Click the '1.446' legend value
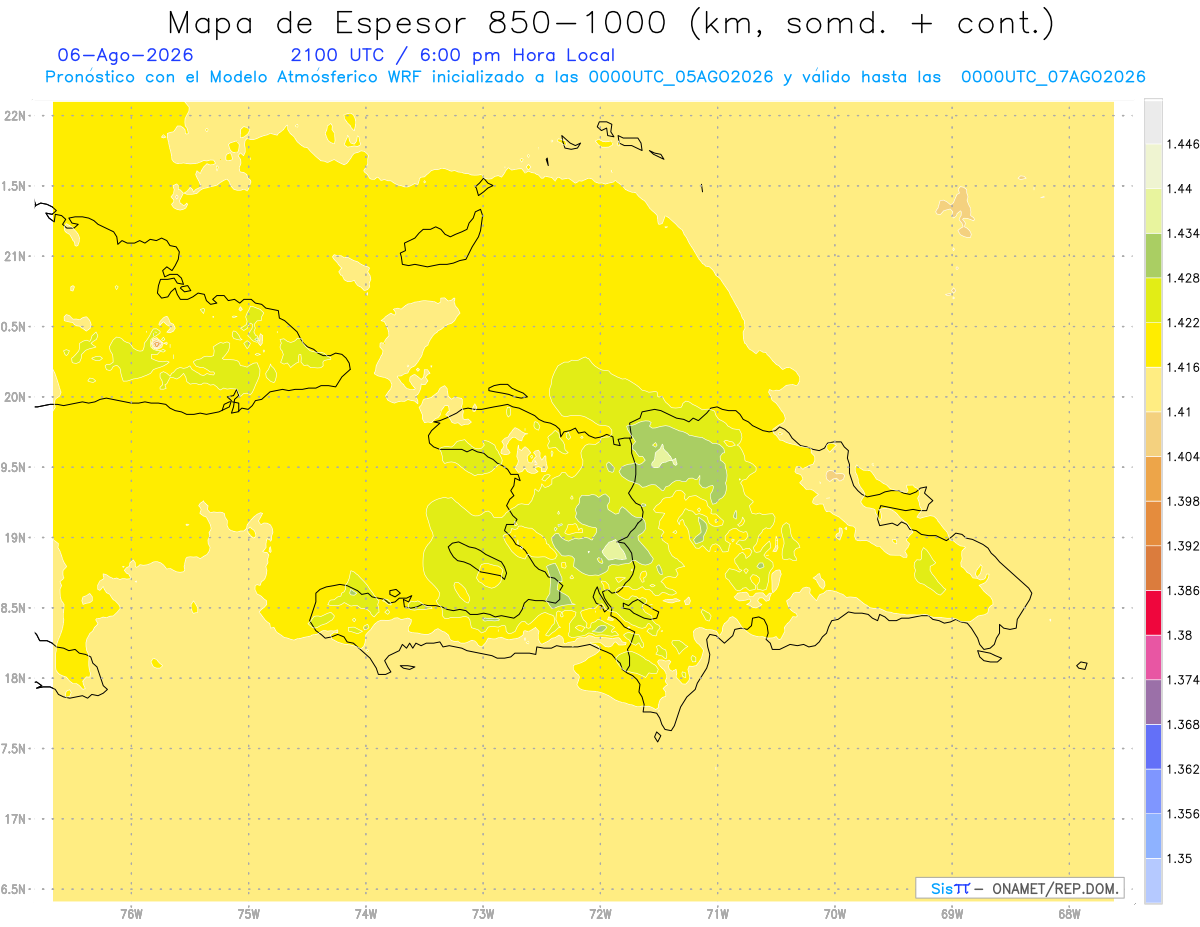The height and width of the screenshot is (927, 1200). [1183, 144]
